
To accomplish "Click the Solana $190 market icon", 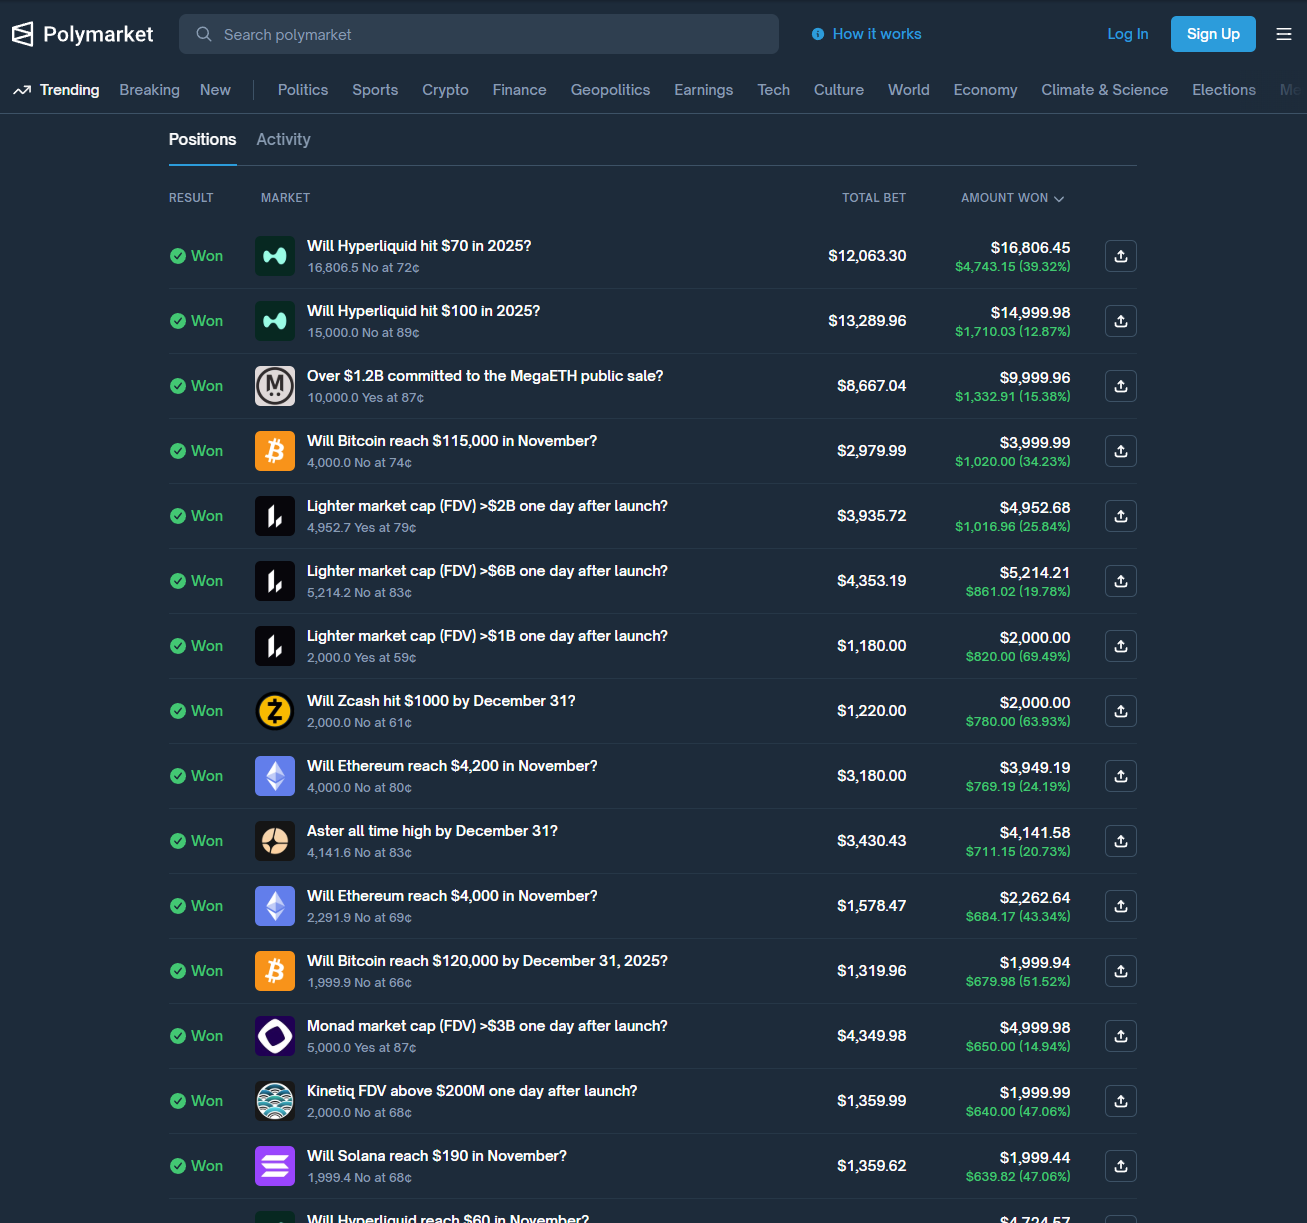I will 275,1166.
